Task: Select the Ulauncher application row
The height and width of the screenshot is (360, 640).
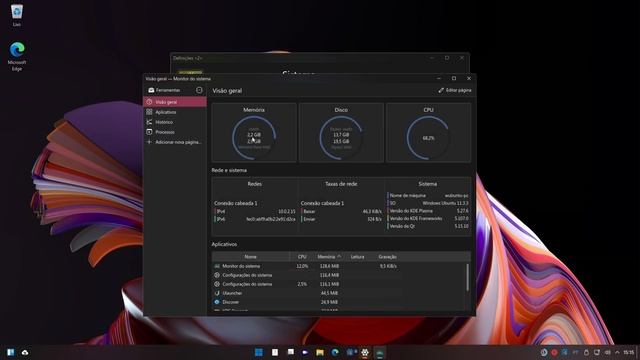Action: tap(339, 293)
